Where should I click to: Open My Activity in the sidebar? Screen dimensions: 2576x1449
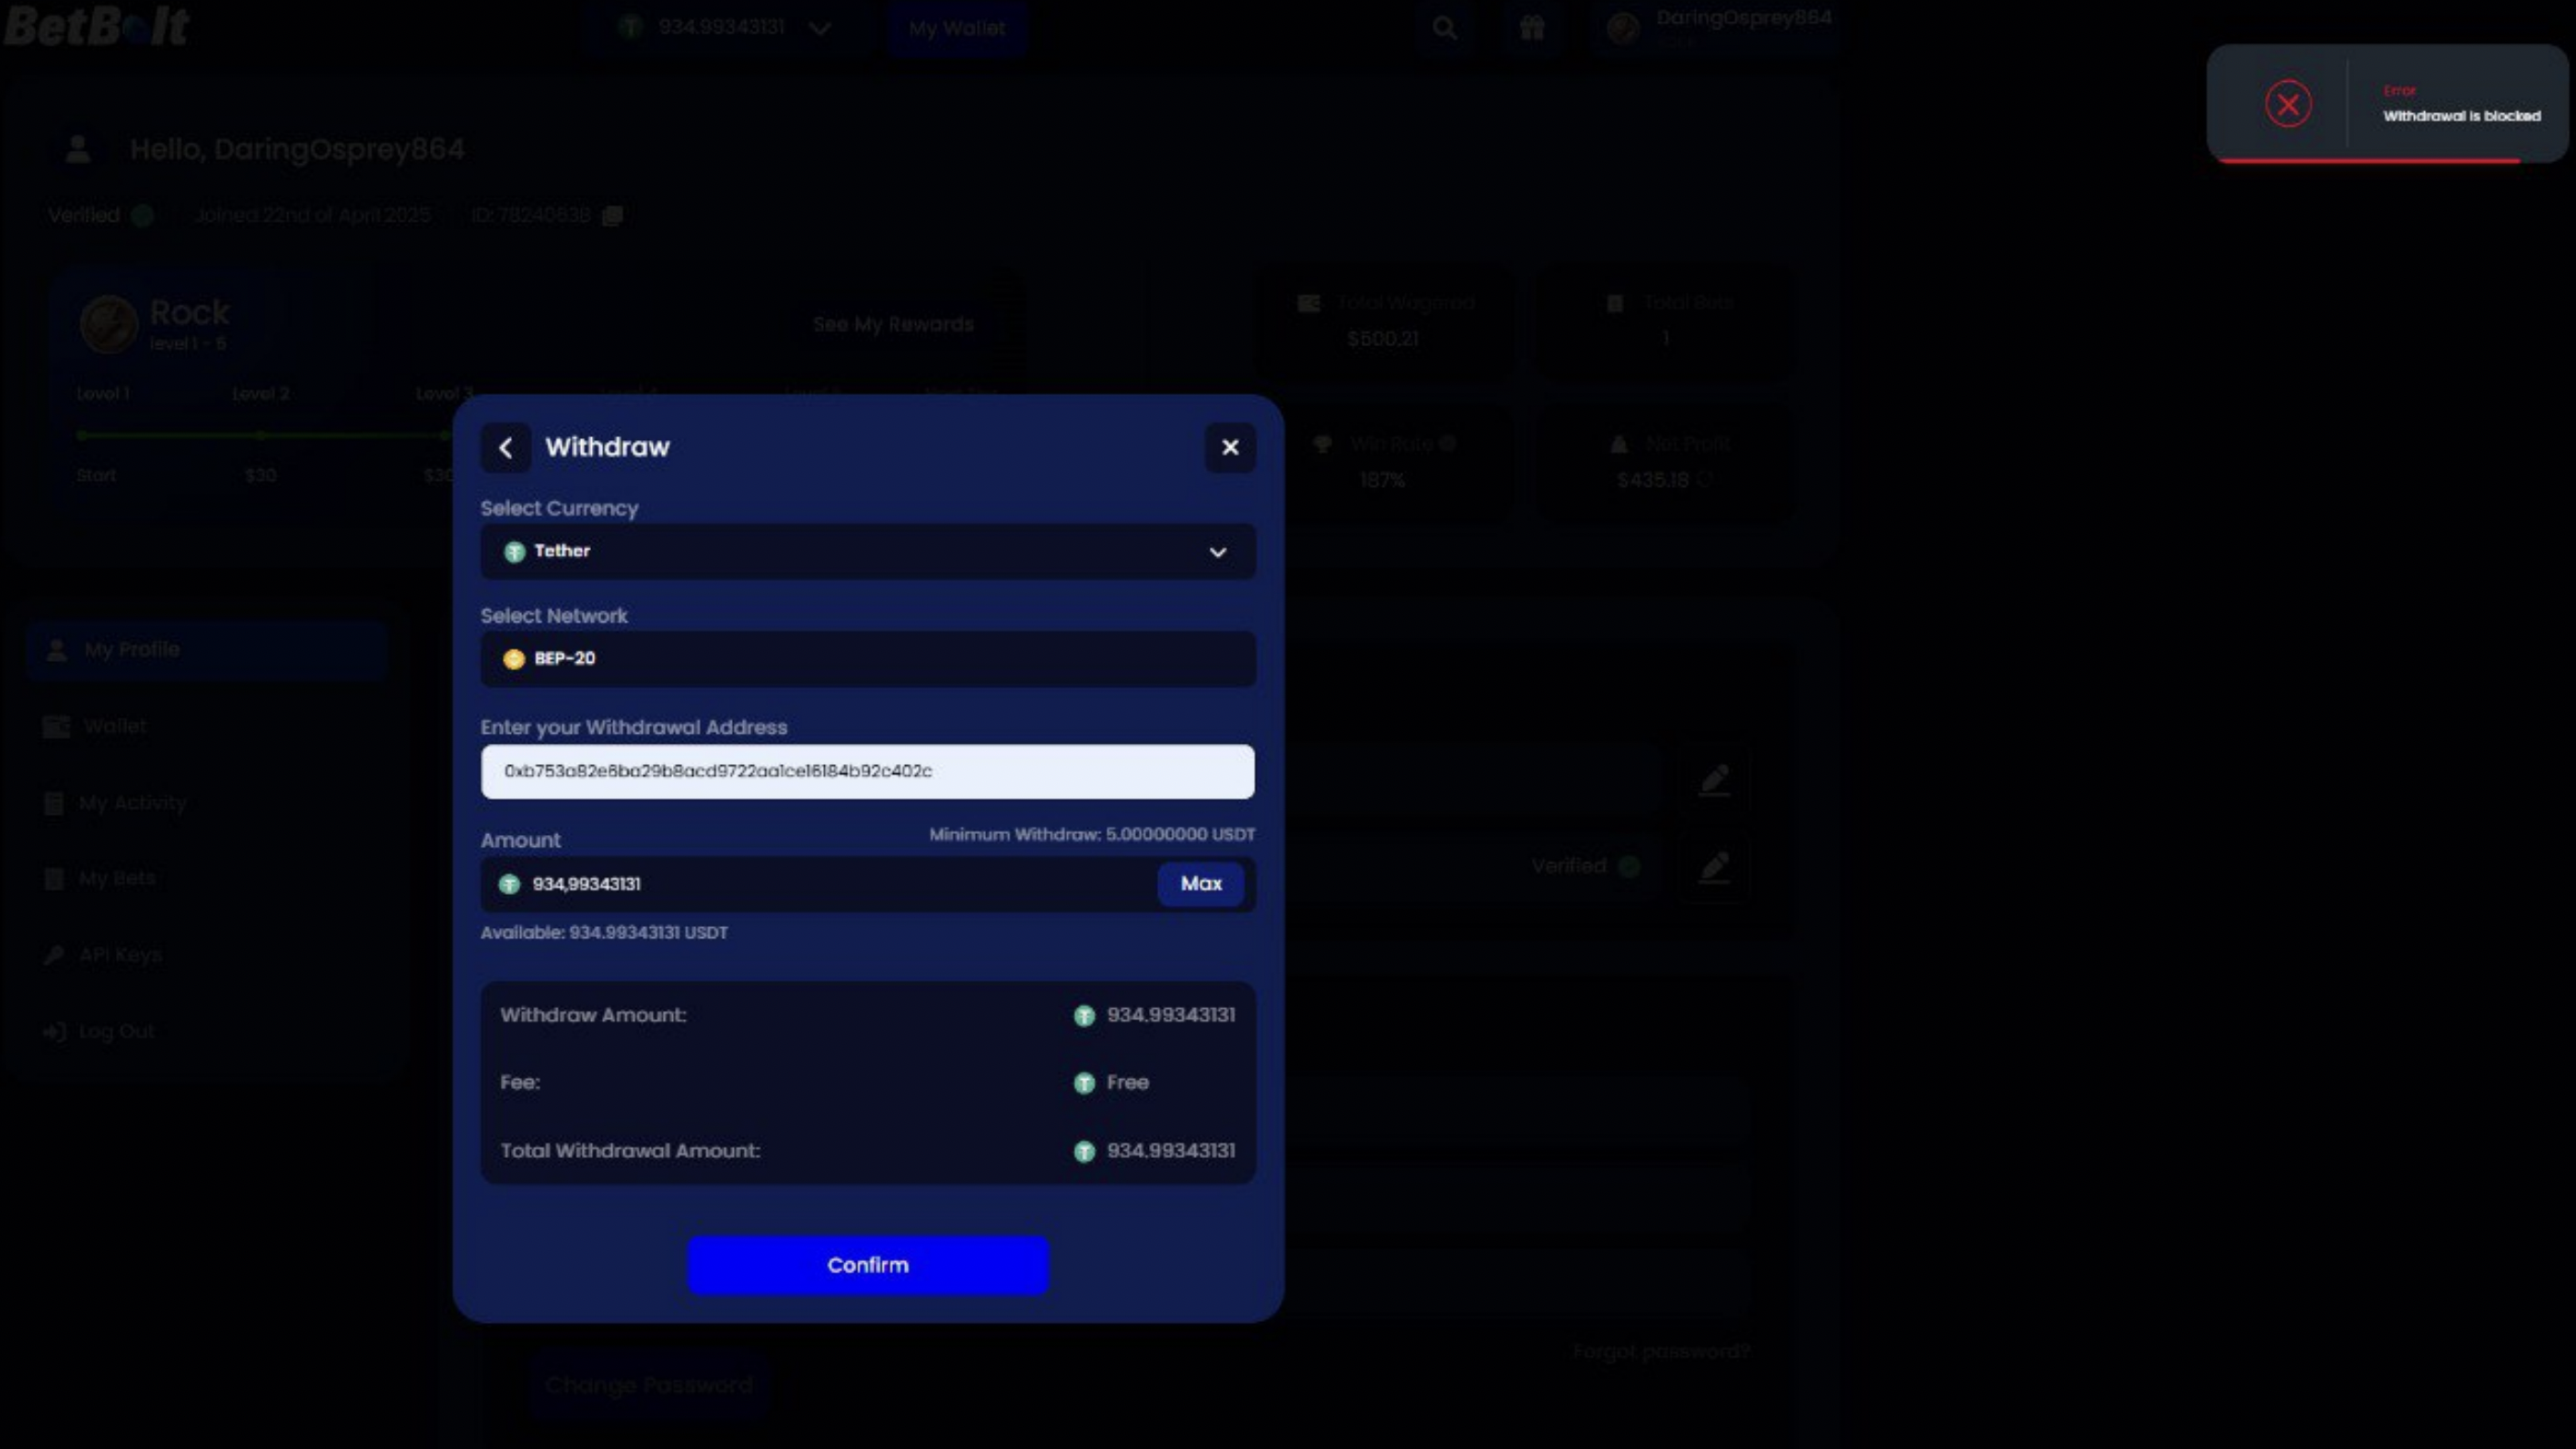tap(208, 803)
